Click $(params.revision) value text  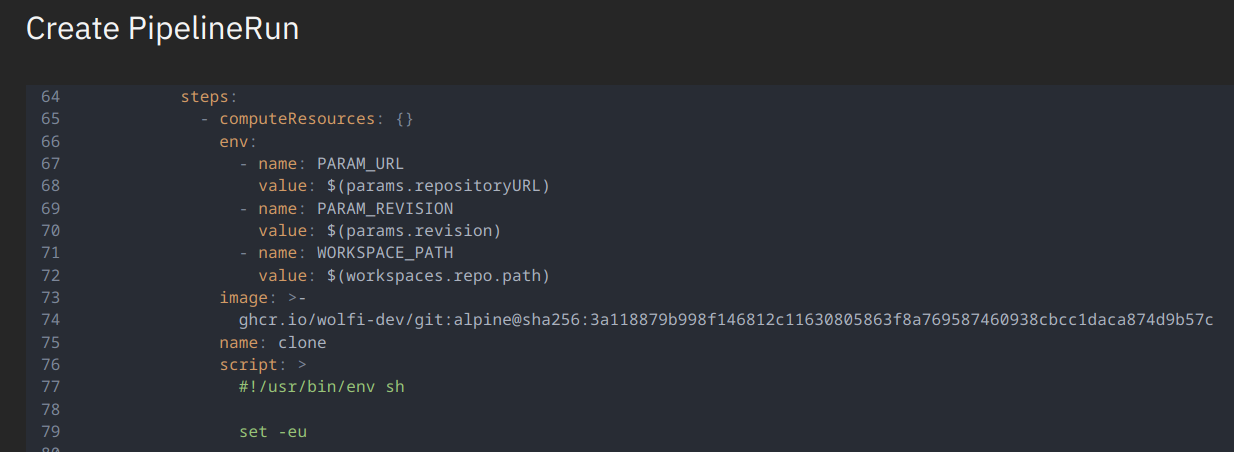[x=399, y=231]
